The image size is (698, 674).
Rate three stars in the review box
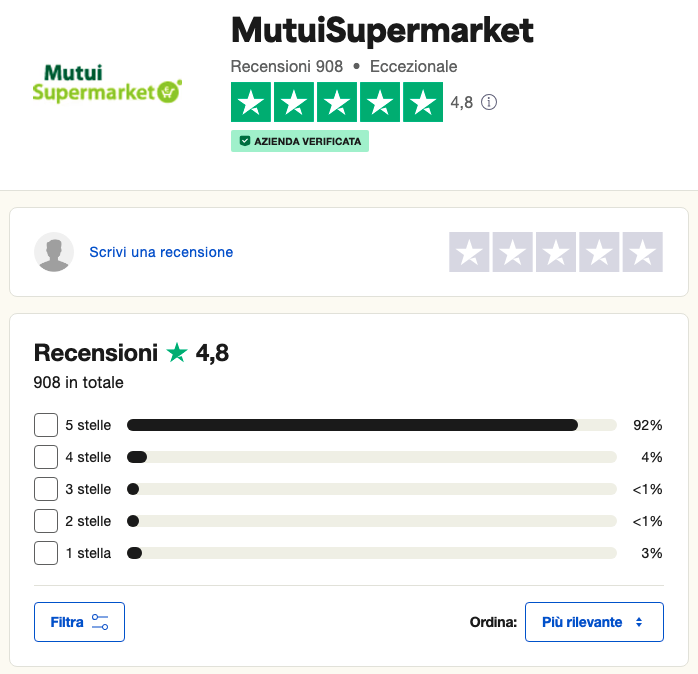pos(556,252)
